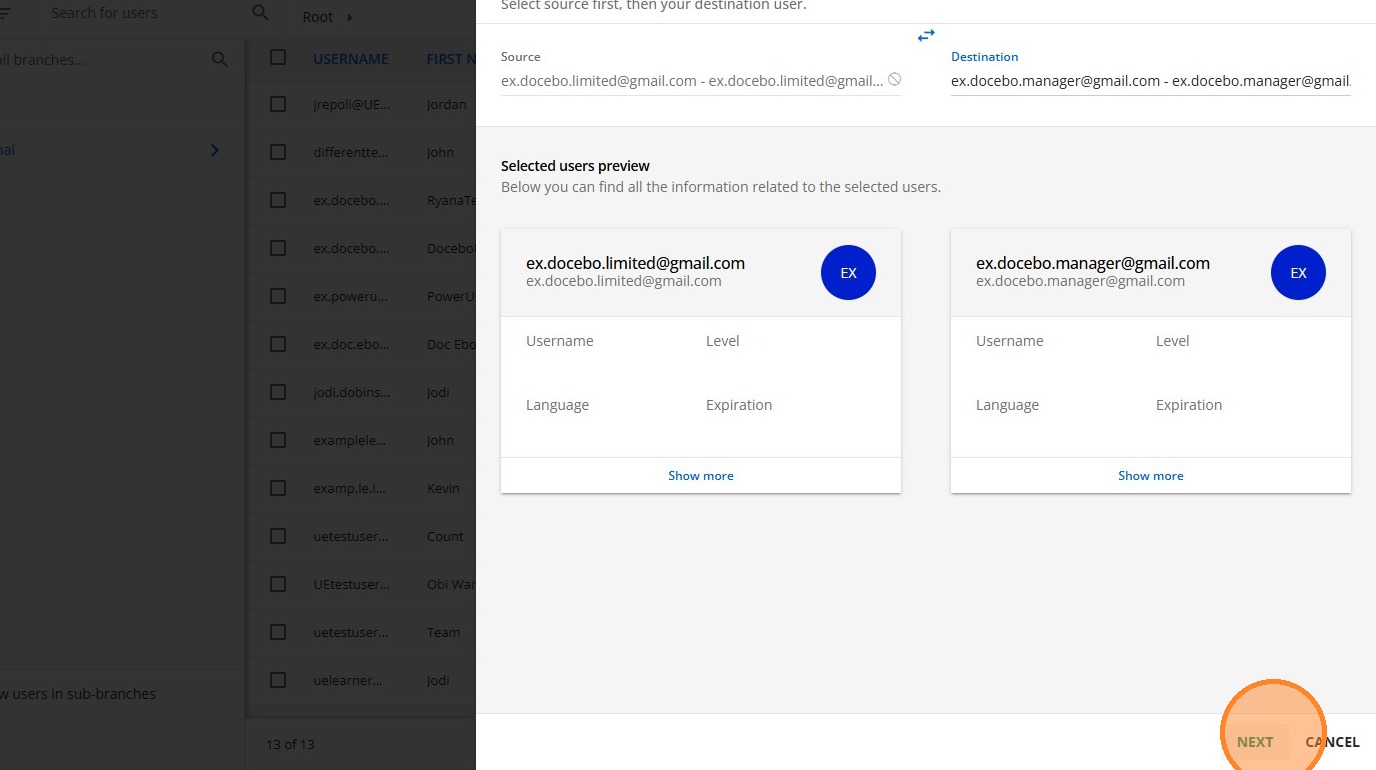Image resolution: width=1376 pixels, height=770 pixels.
Task: Select the checkbox for jodi.dobins row
Action: (x=278, y=392)
